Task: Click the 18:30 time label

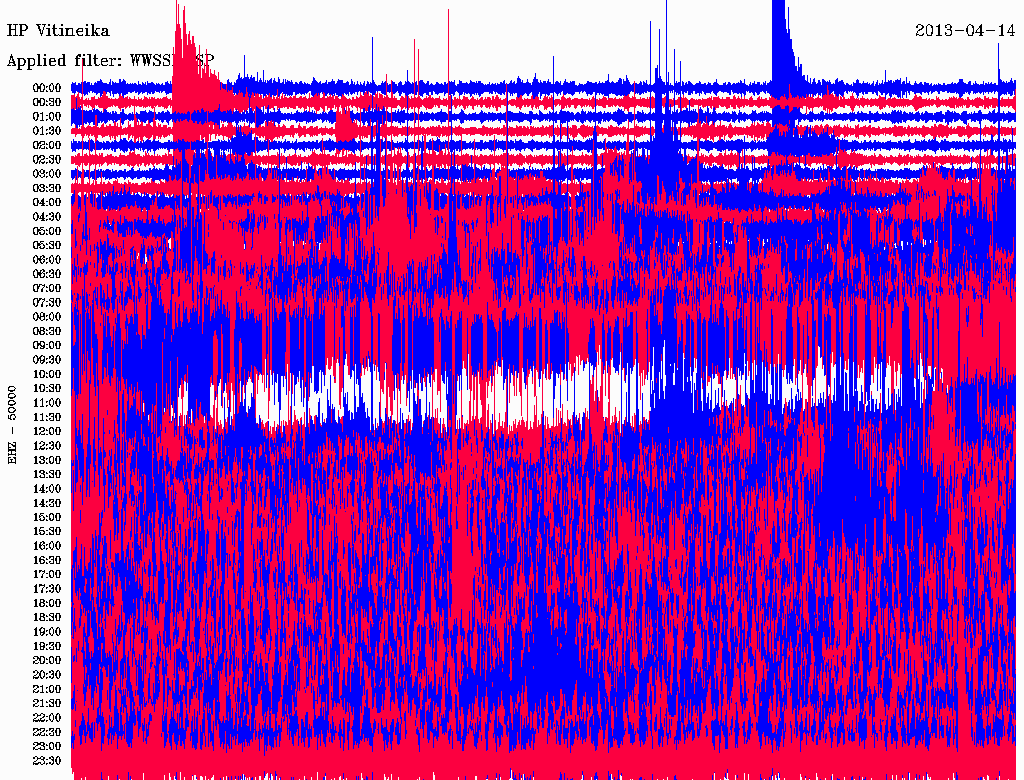Action: [47, 618]
